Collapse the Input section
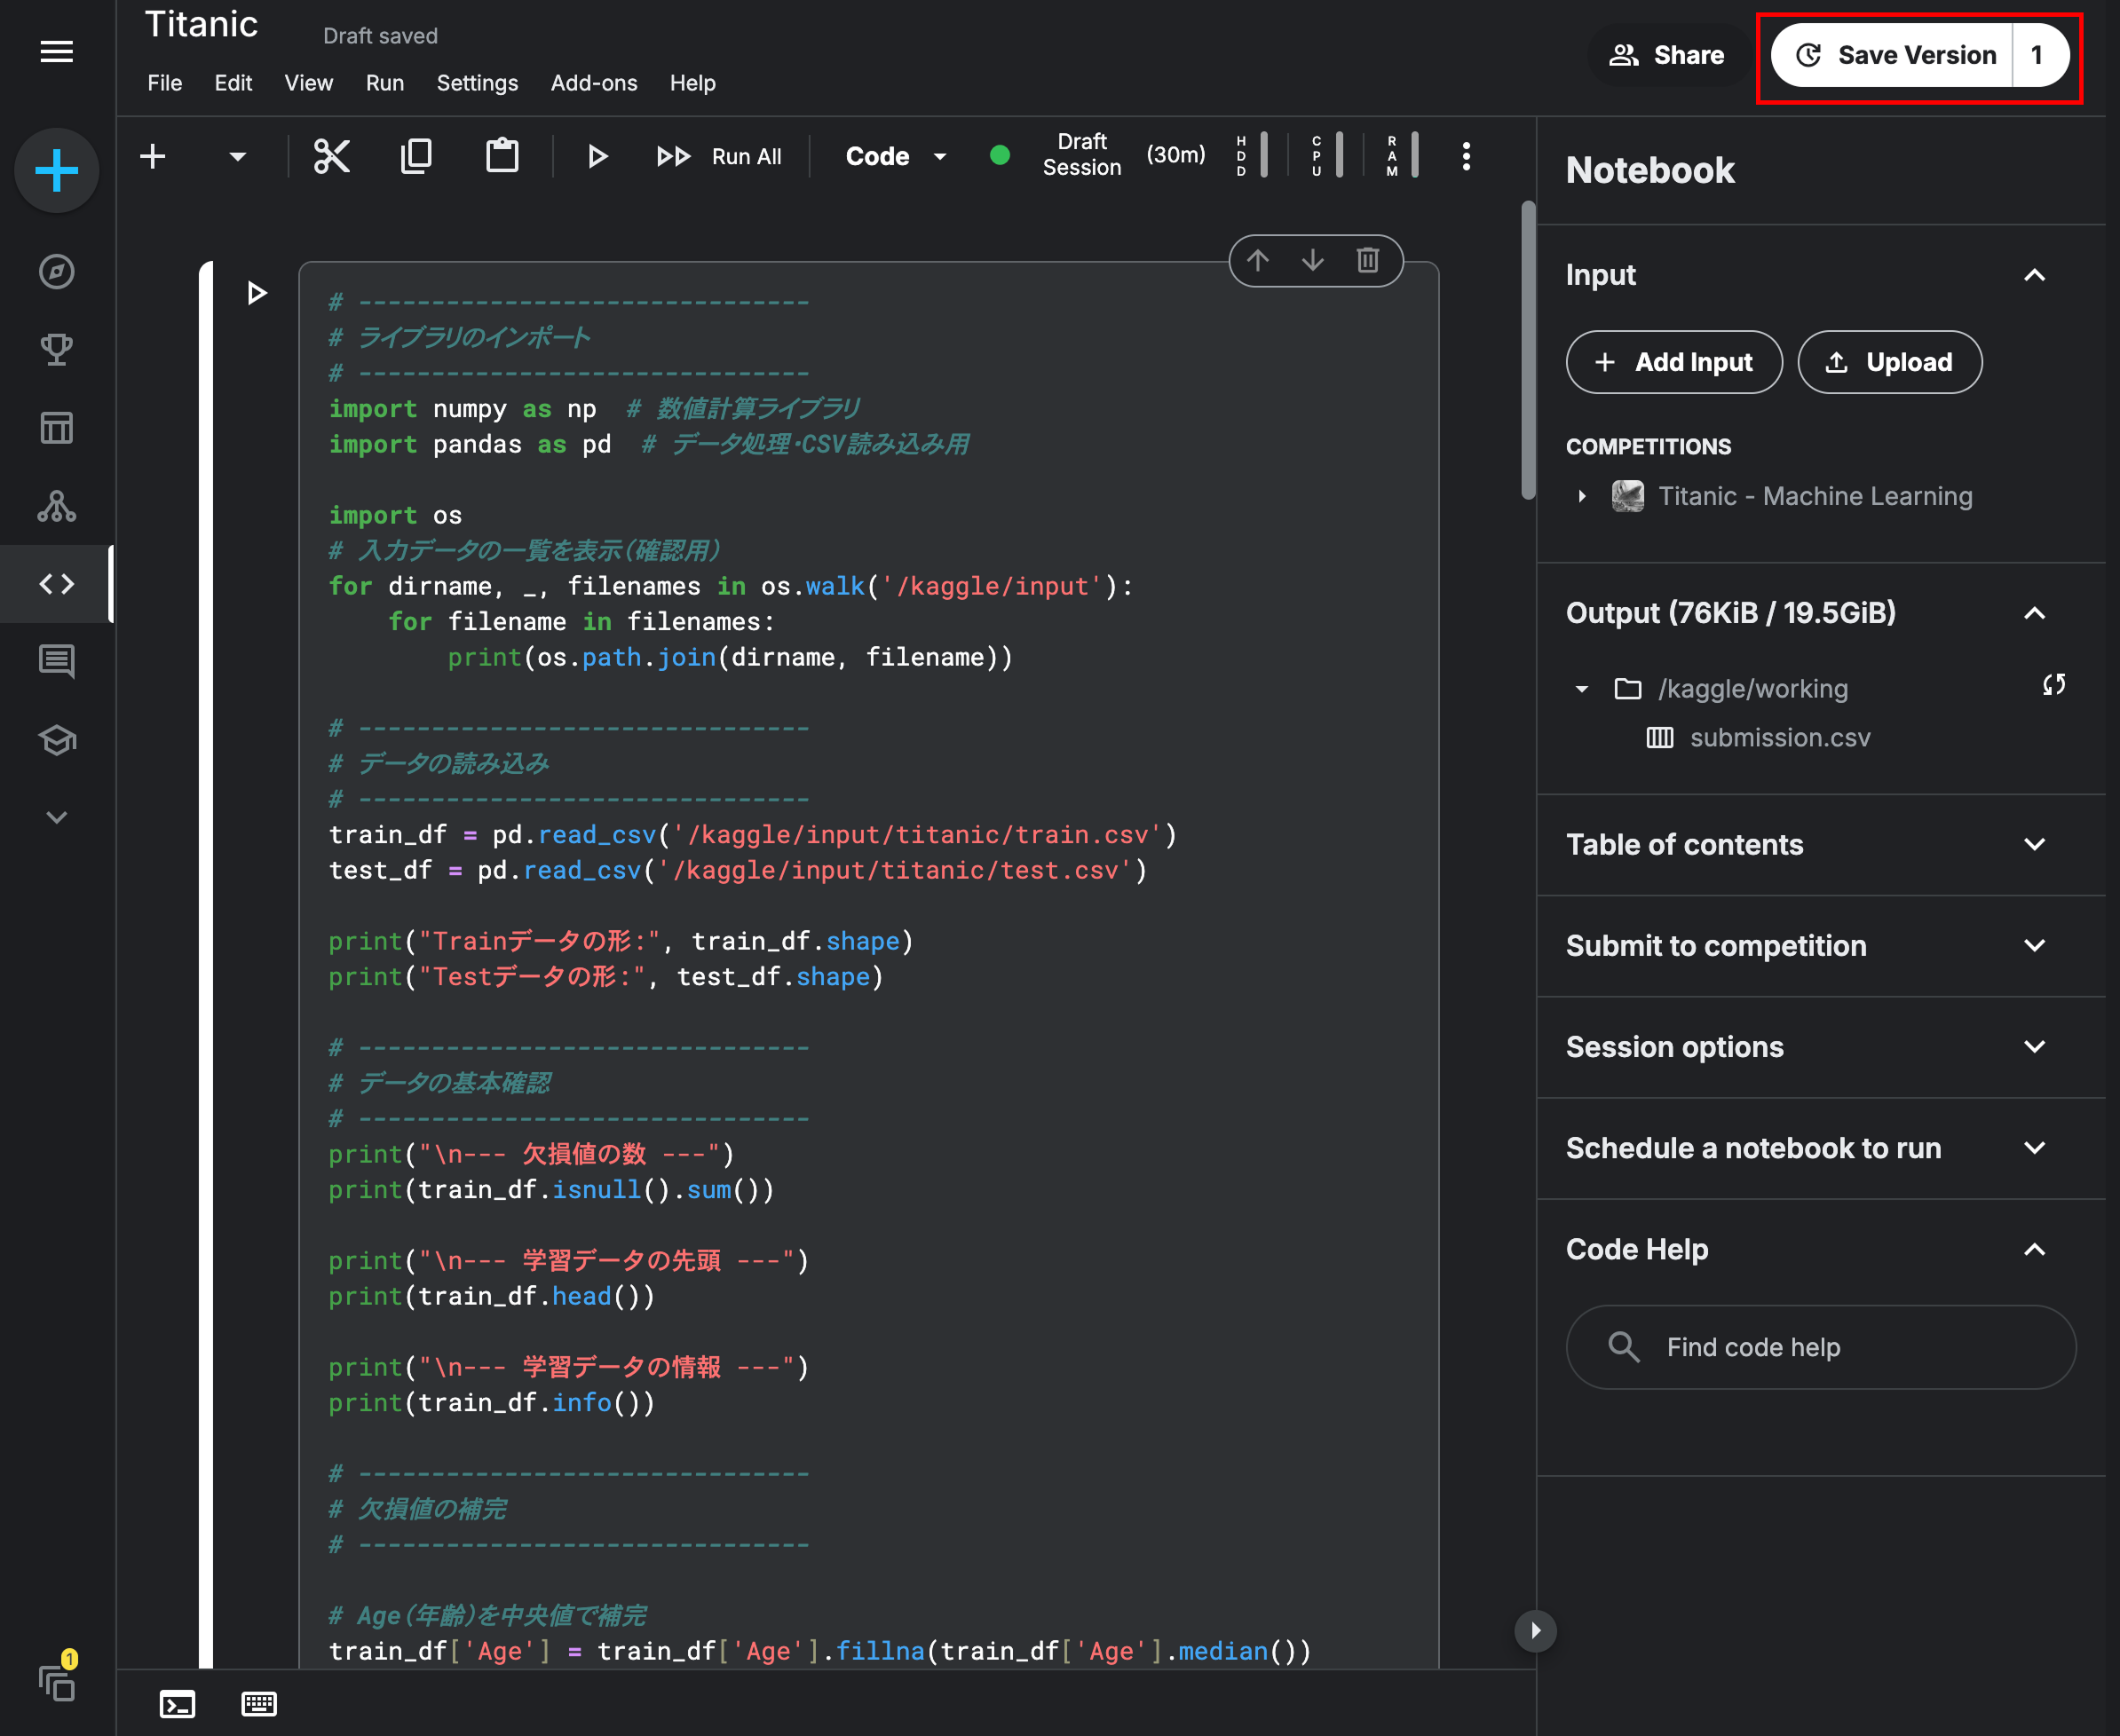The height and width of the screenshot is (1736, 2120). click(2034, 275)
